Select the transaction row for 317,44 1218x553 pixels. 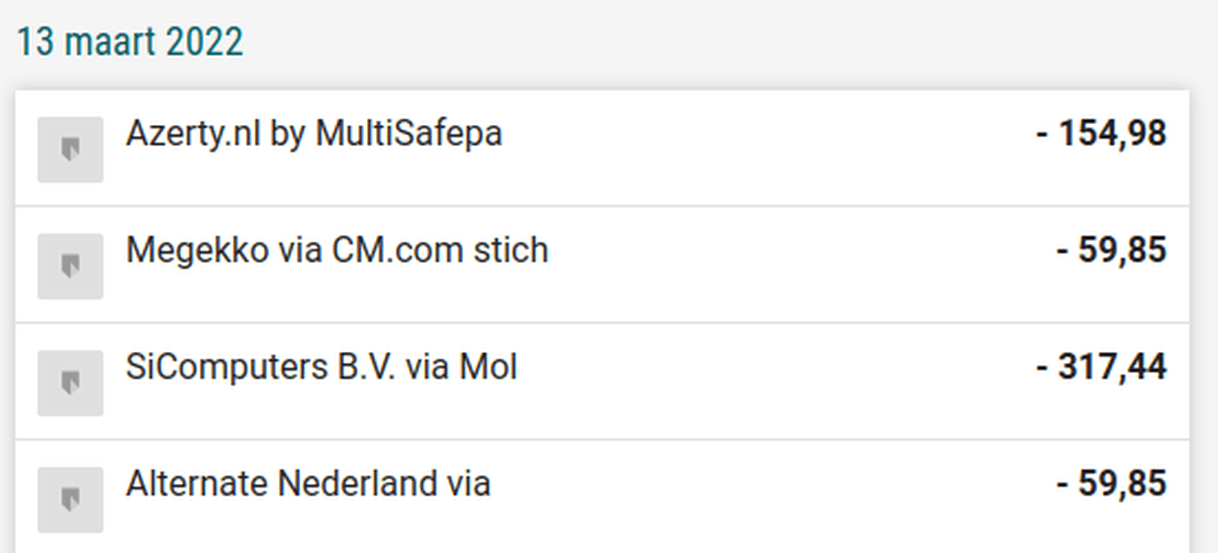click(602, 381)
